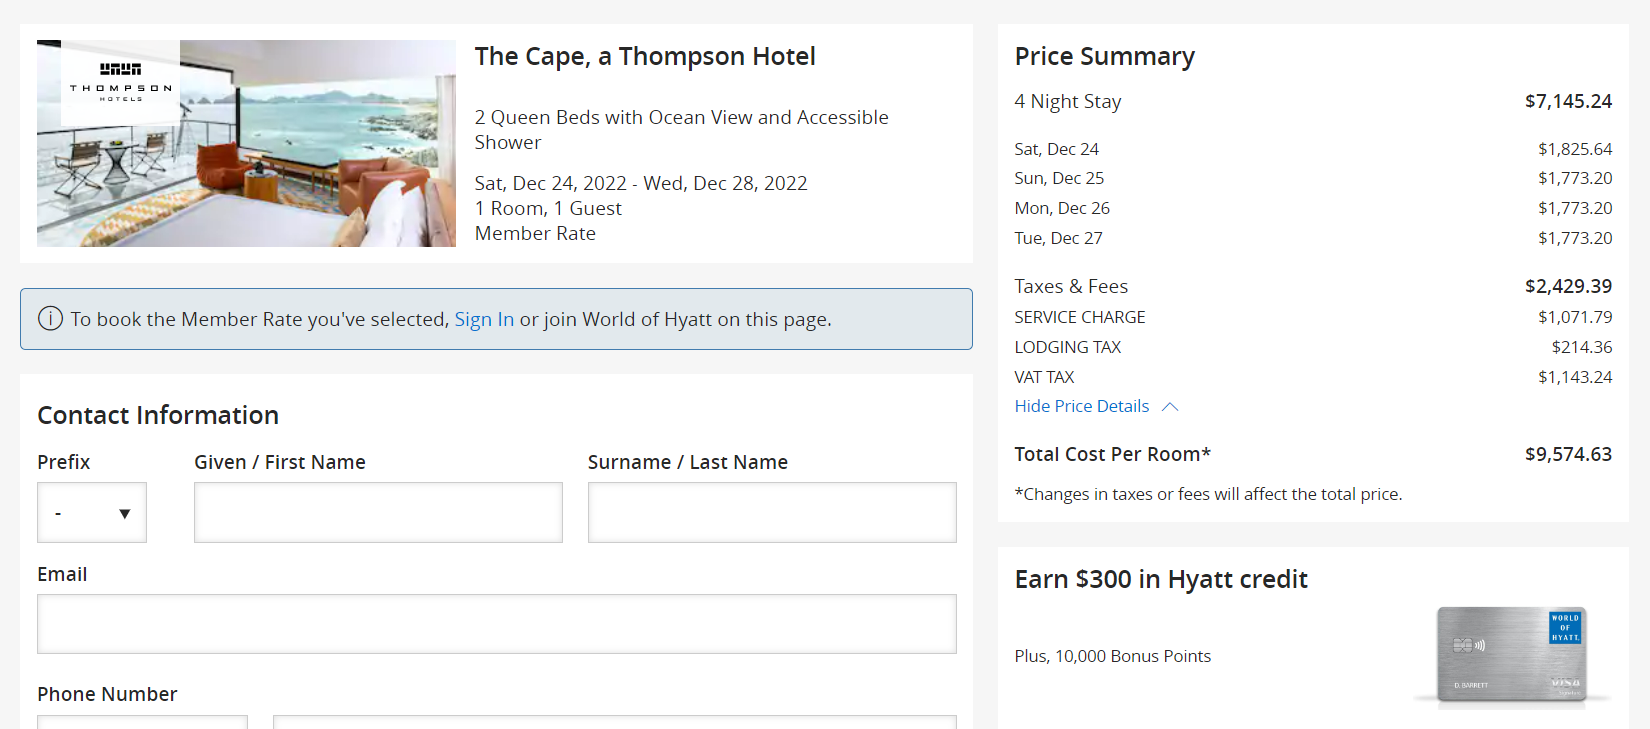The width and height of the screenshot is (1650, 729).
Task: Click the Earn $300 in Hyatt credit heading
Action: (x=1161, y=579)
